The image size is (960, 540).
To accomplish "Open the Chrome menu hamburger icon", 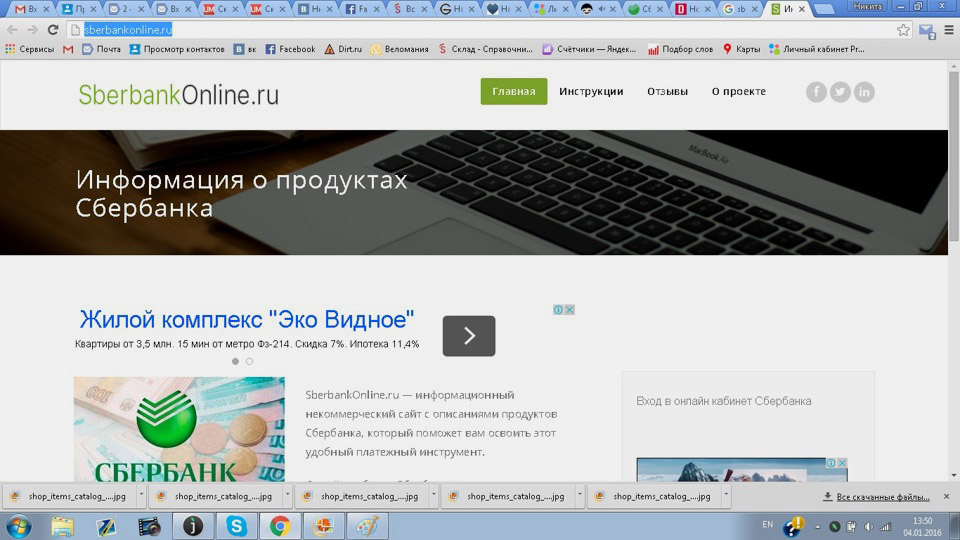I will click(x=948, y=30).
